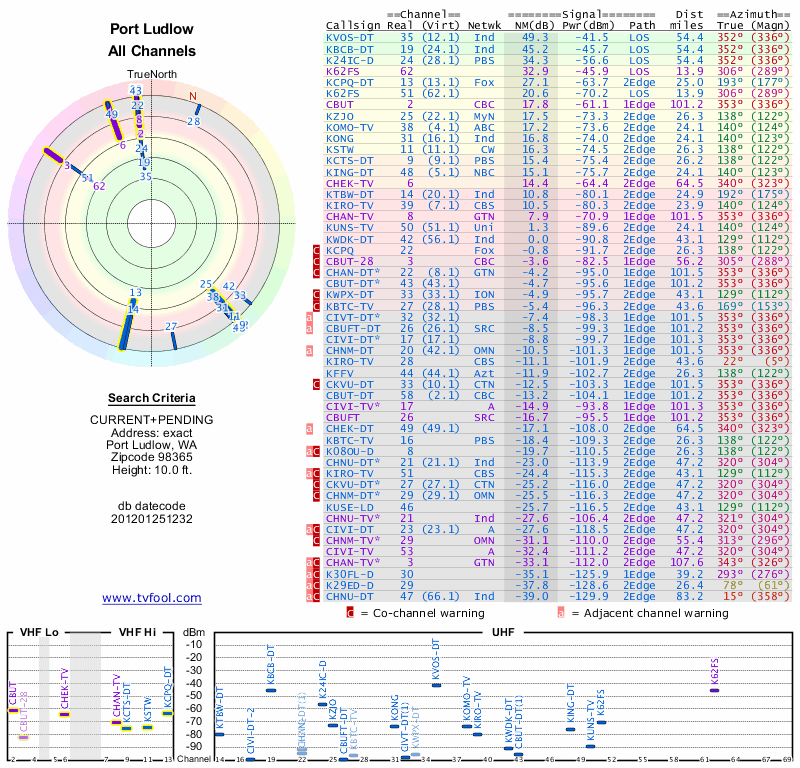Click the co-channel warning legend swatch
The width and height of the screenshot is (800, 768).
(x=350, y=613)
